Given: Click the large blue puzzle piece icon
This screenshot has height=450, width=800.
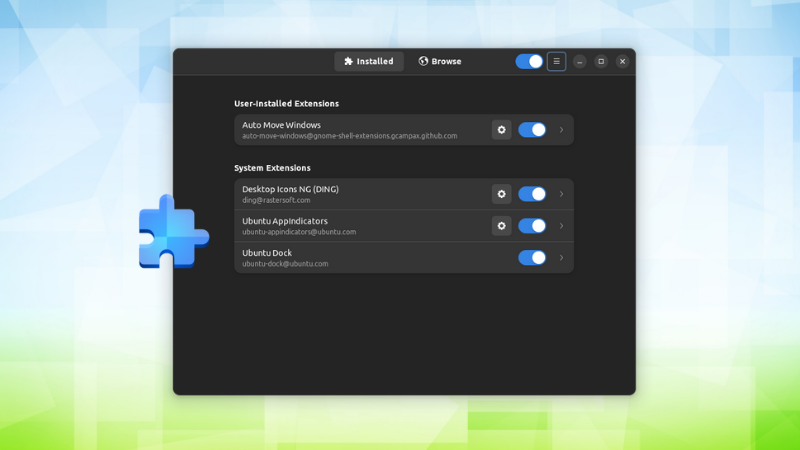Looking at the screenshot, I should point(173,232).
